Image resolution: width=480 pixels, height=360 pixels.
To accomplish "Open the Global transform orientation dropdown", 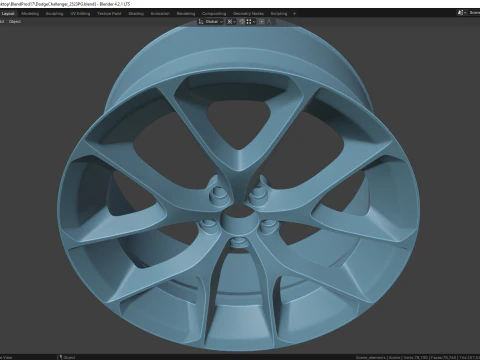I will (211, 22).
